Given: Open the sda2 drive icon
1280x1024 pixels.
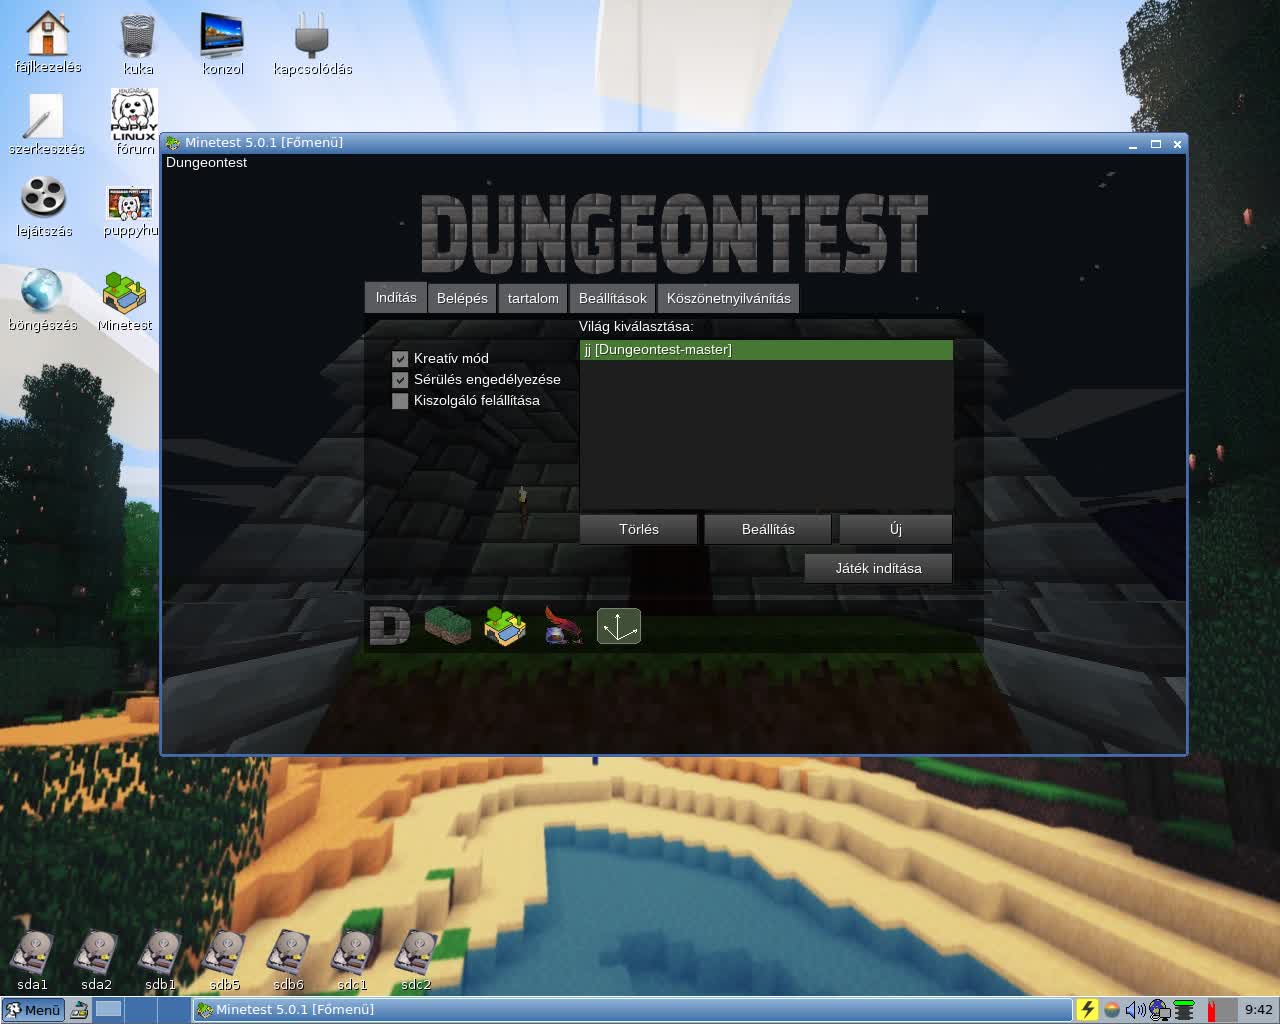Looking at the screenshot, I should tap(96, 960).
